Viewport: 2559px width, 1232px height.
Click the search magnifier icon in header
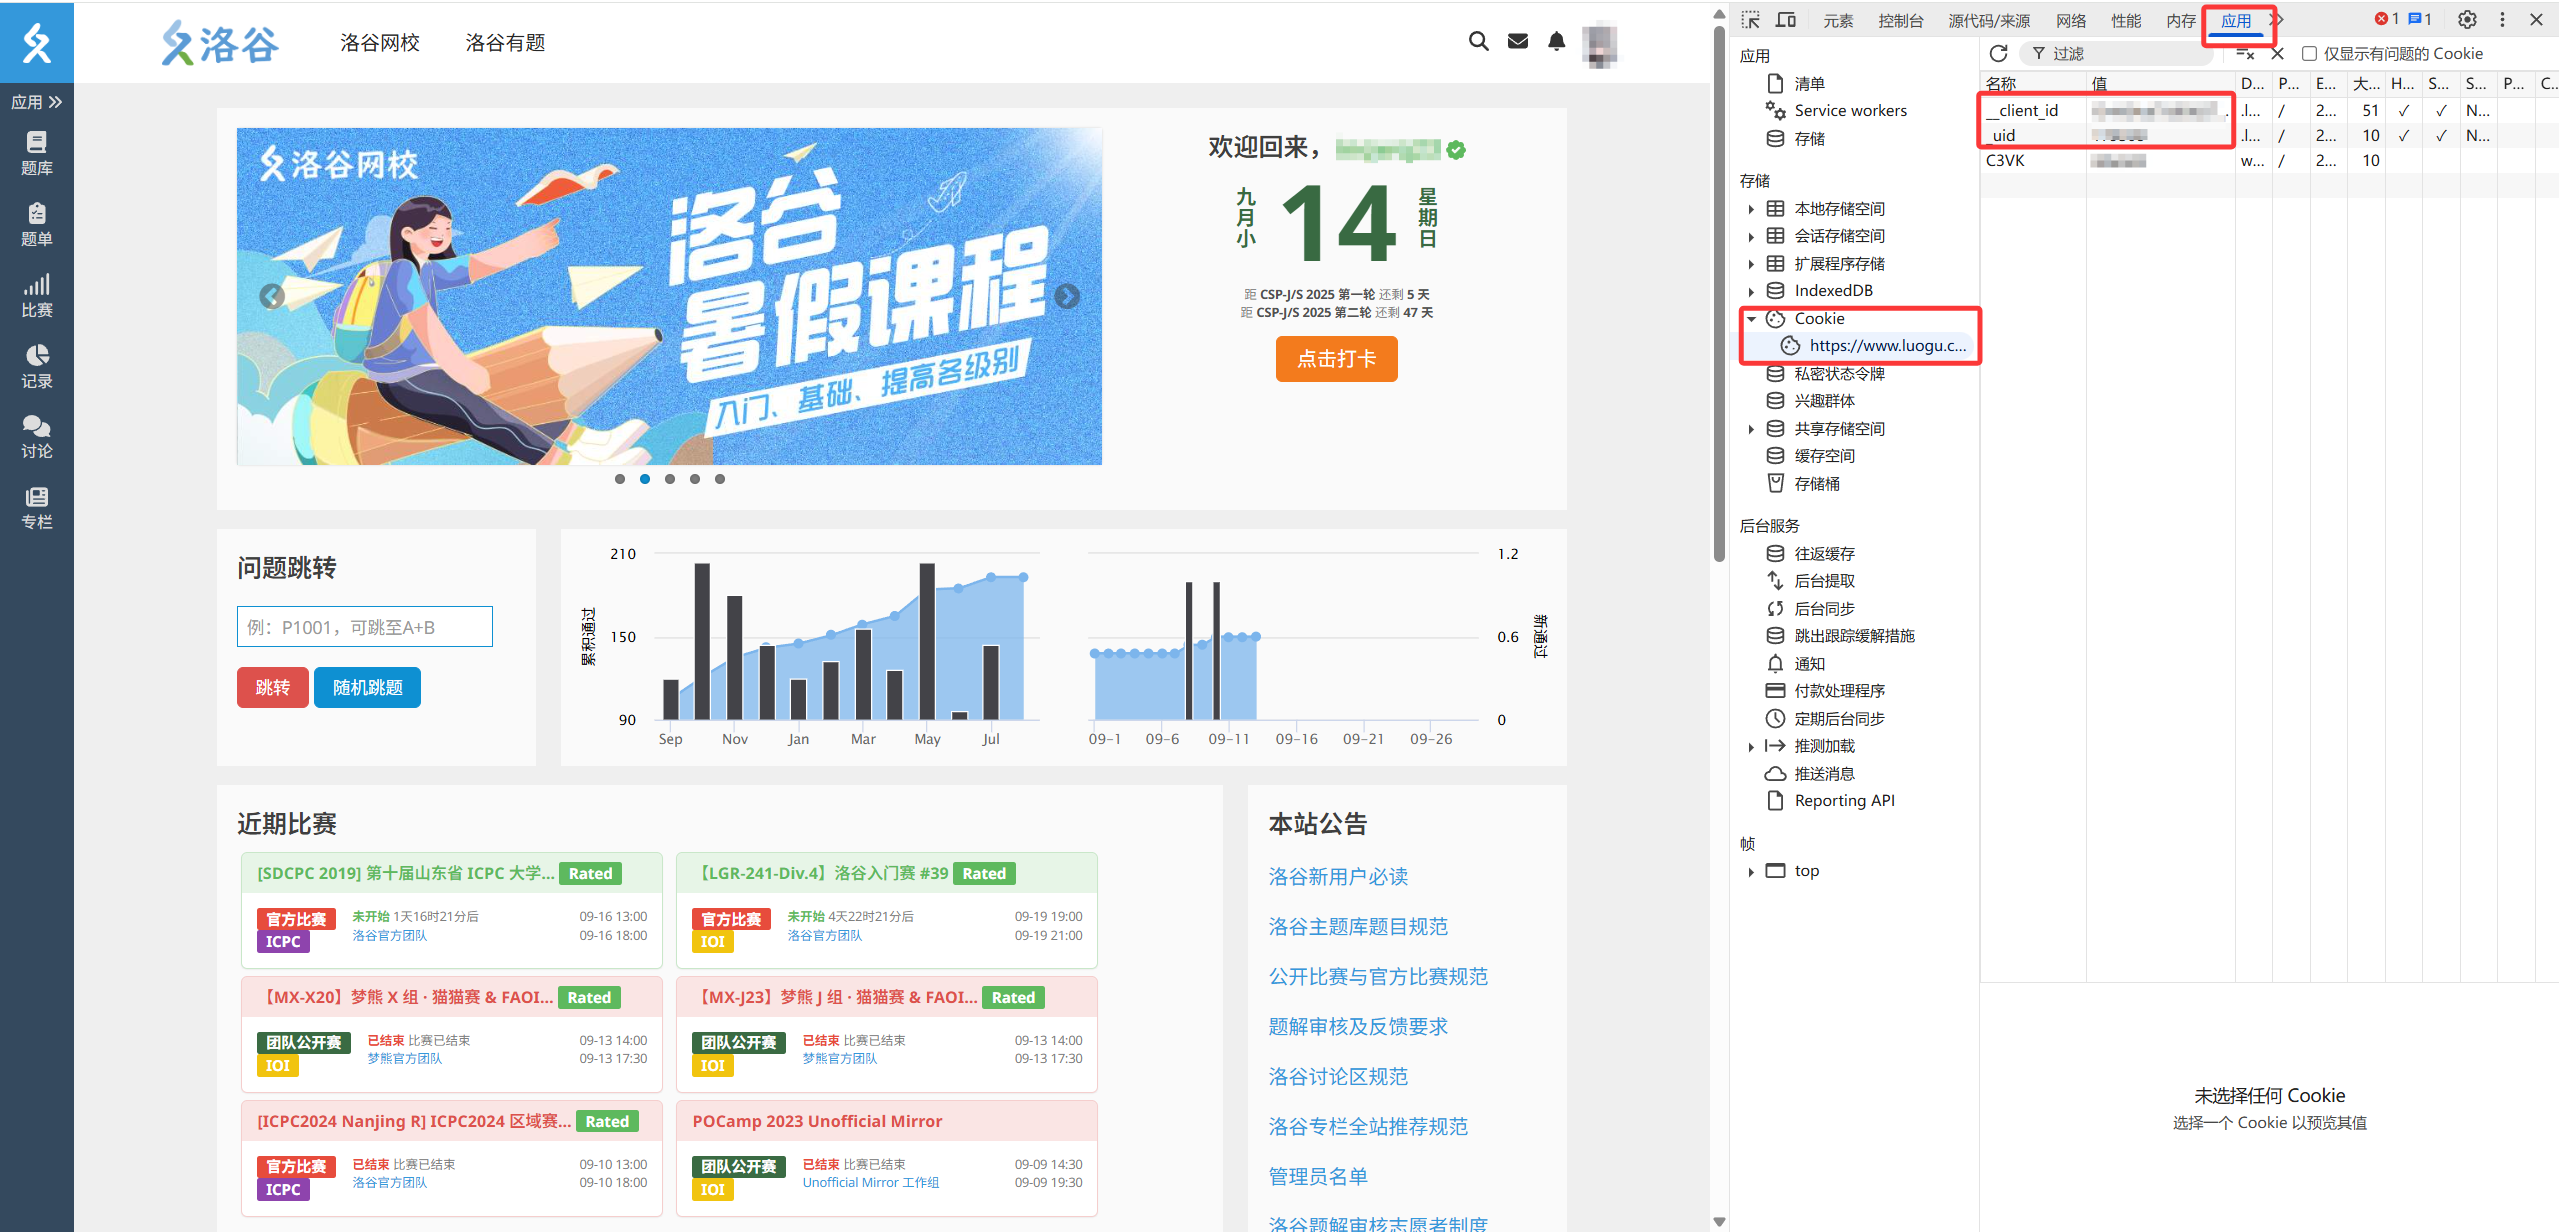pos(1478,41)
